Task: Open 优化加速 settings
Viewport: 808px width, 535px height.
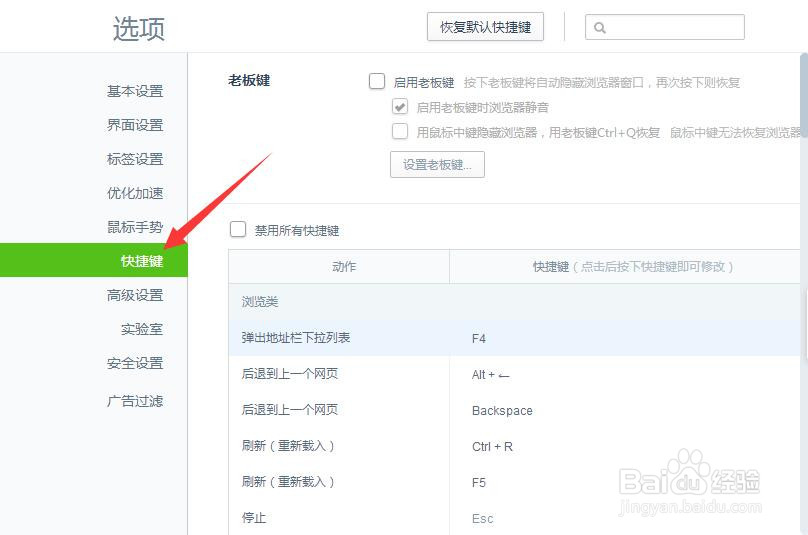Action: point(135,193)
